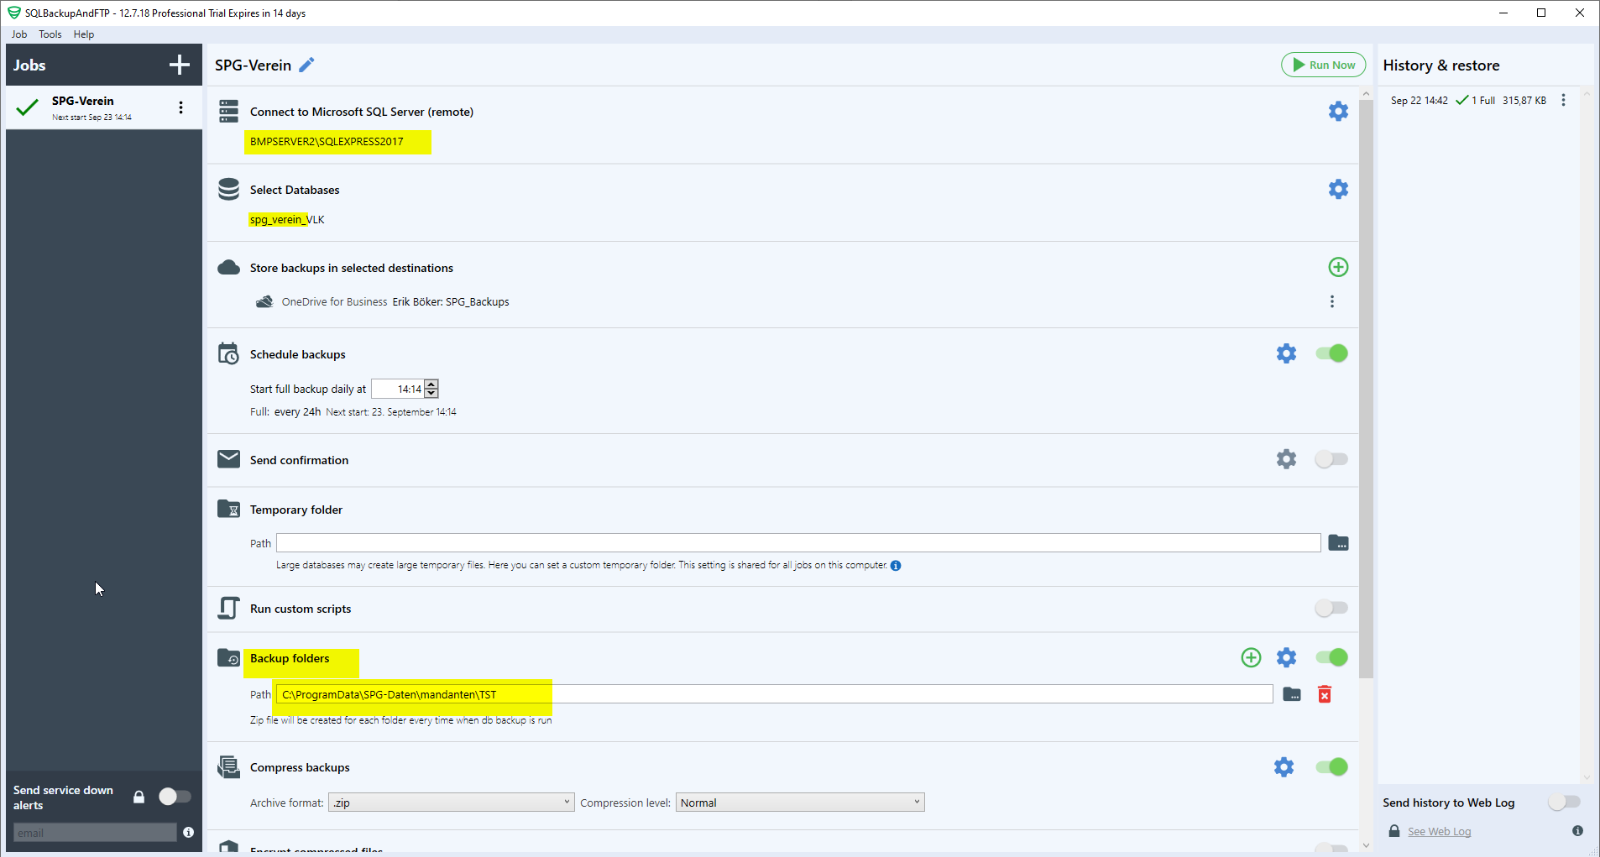
Task: Select the SPG-Verein job in list
Action: [104, 107]
